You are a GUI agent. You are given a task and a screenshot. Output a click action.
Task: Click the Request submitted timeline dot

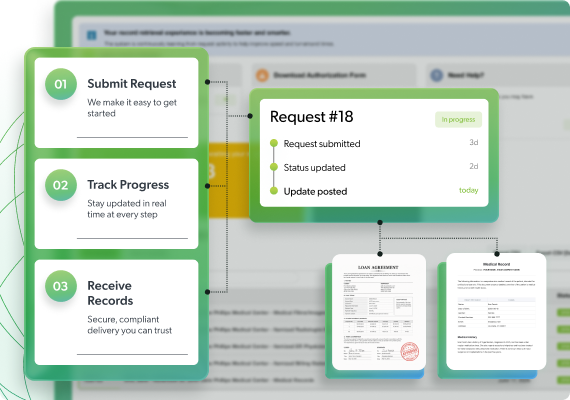tap(274, 143)
